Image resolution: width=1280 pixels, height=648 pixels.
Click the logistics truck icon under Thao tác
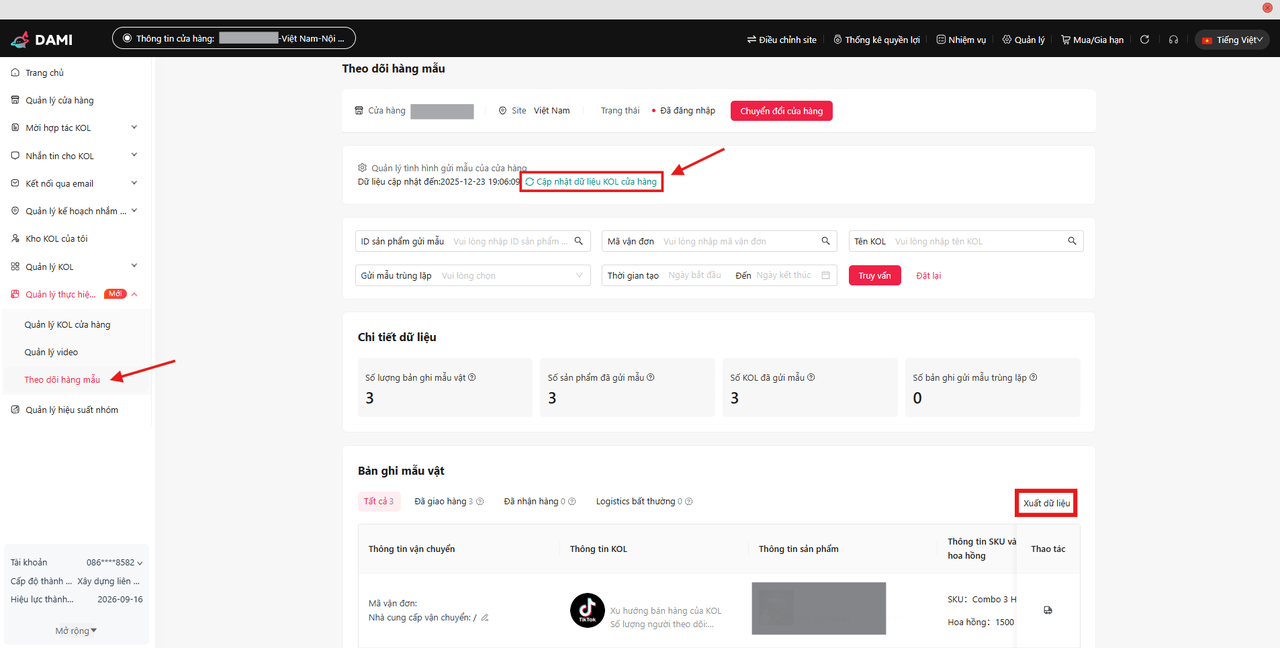[1047, 610]
